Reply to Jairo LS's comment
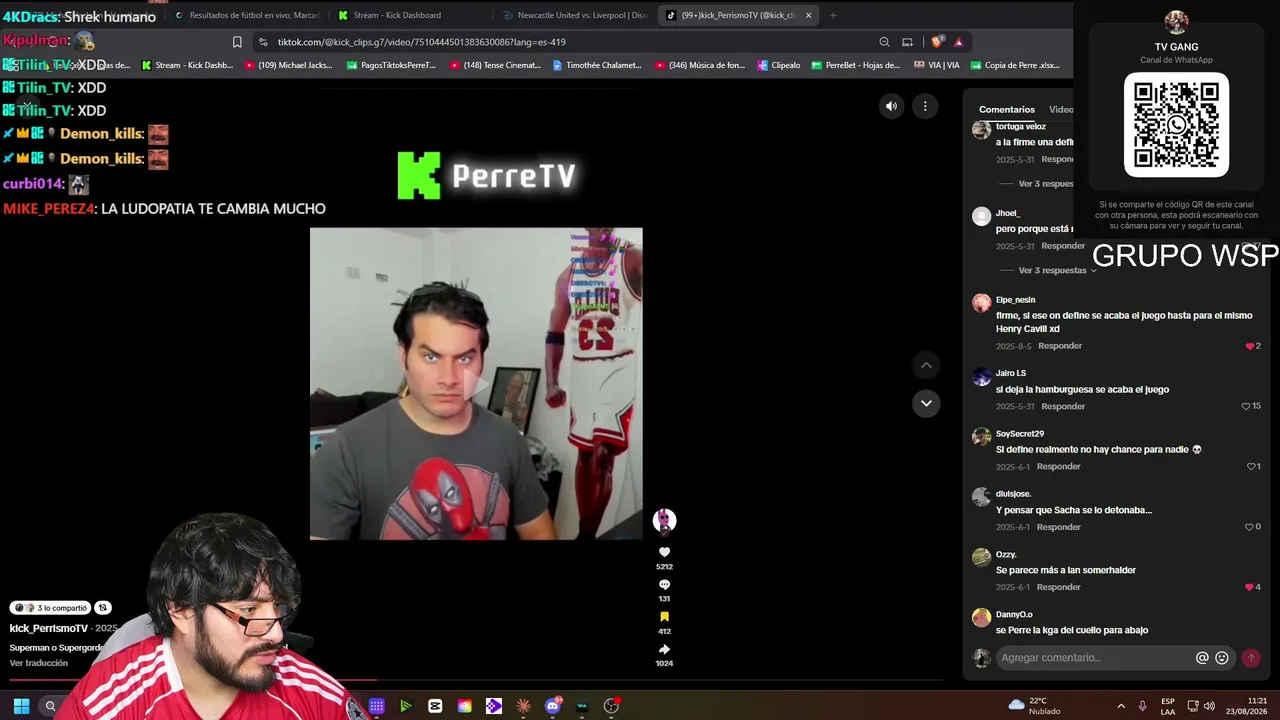The image size is (1280, 720). [x=1063, y=406]
